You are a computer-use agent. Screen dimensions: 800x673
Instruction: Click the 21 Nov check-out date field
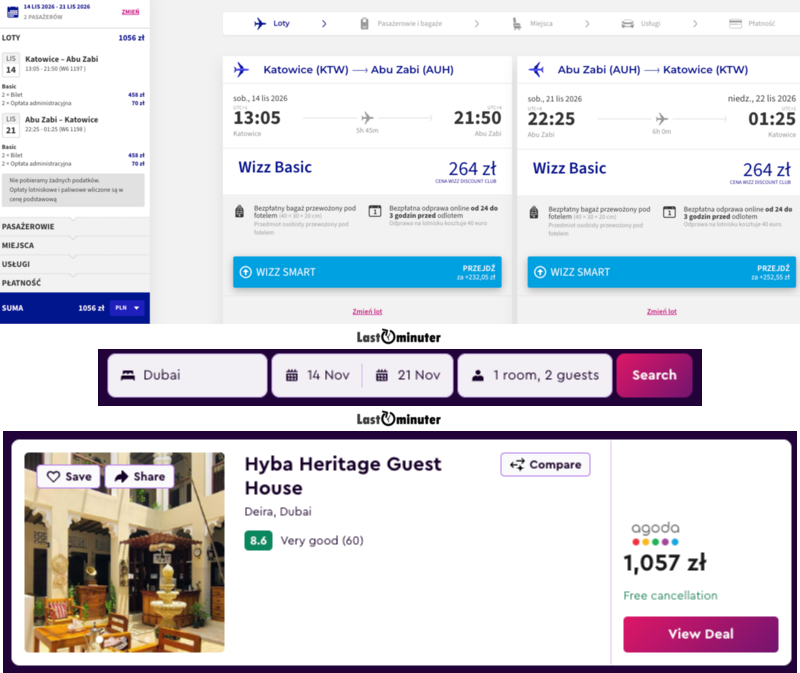(x=408, y=375)
